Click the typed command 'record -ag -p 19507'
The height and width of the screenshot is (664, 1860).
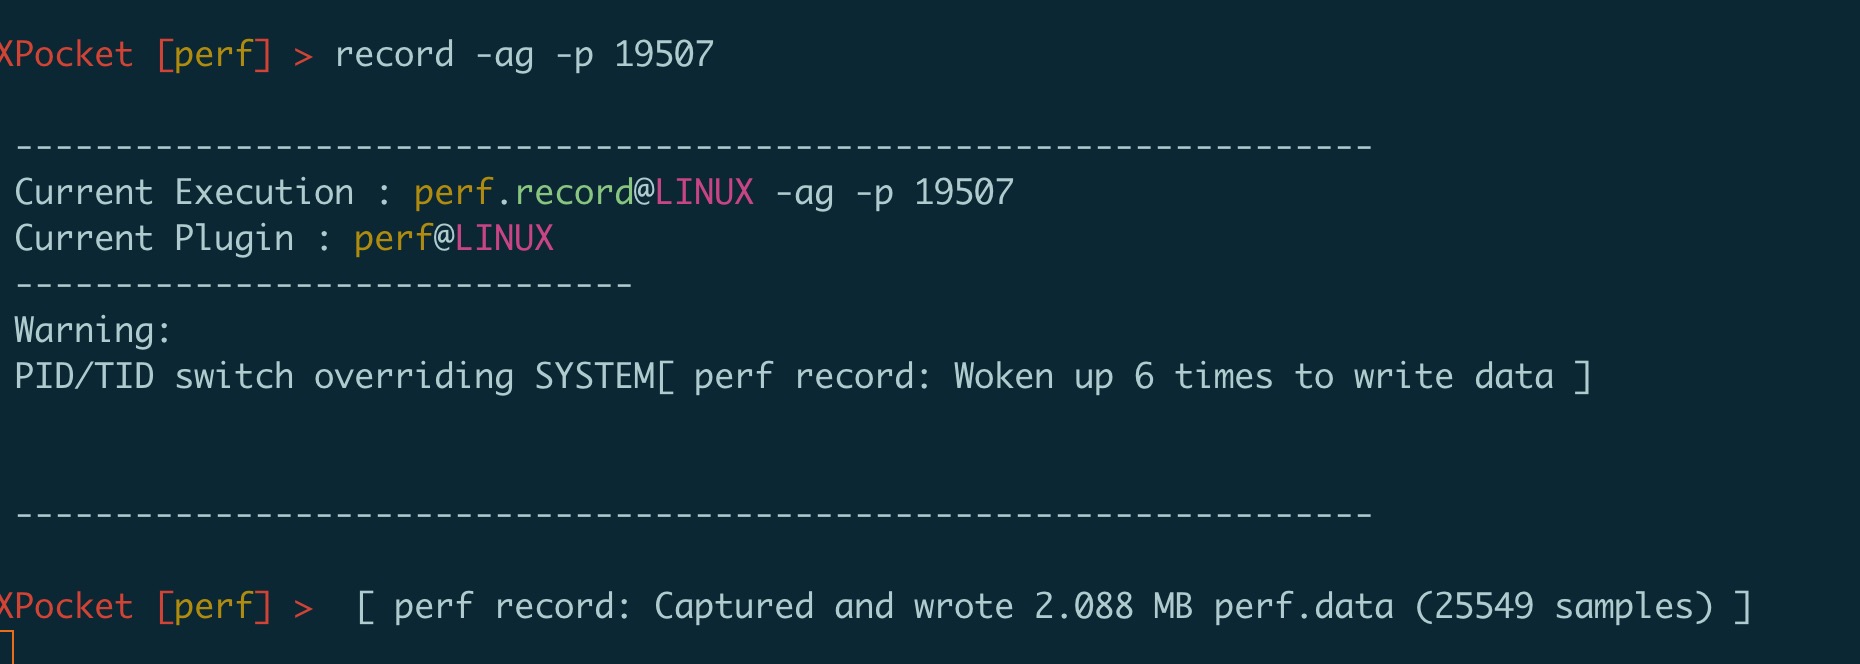pyautogui.click(x=524, y=55)
